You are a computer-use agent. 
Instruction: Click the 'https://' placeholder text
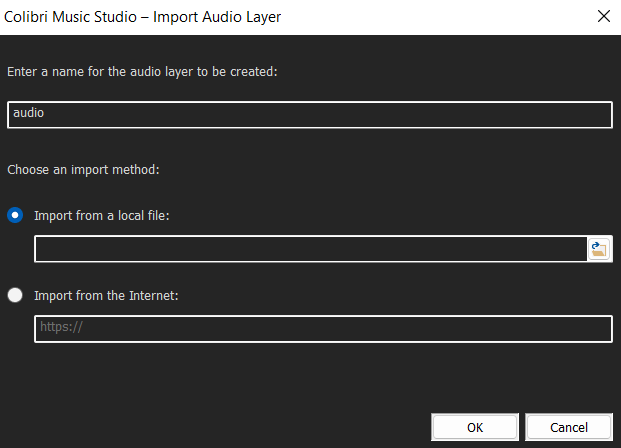(x=60, y=329)
